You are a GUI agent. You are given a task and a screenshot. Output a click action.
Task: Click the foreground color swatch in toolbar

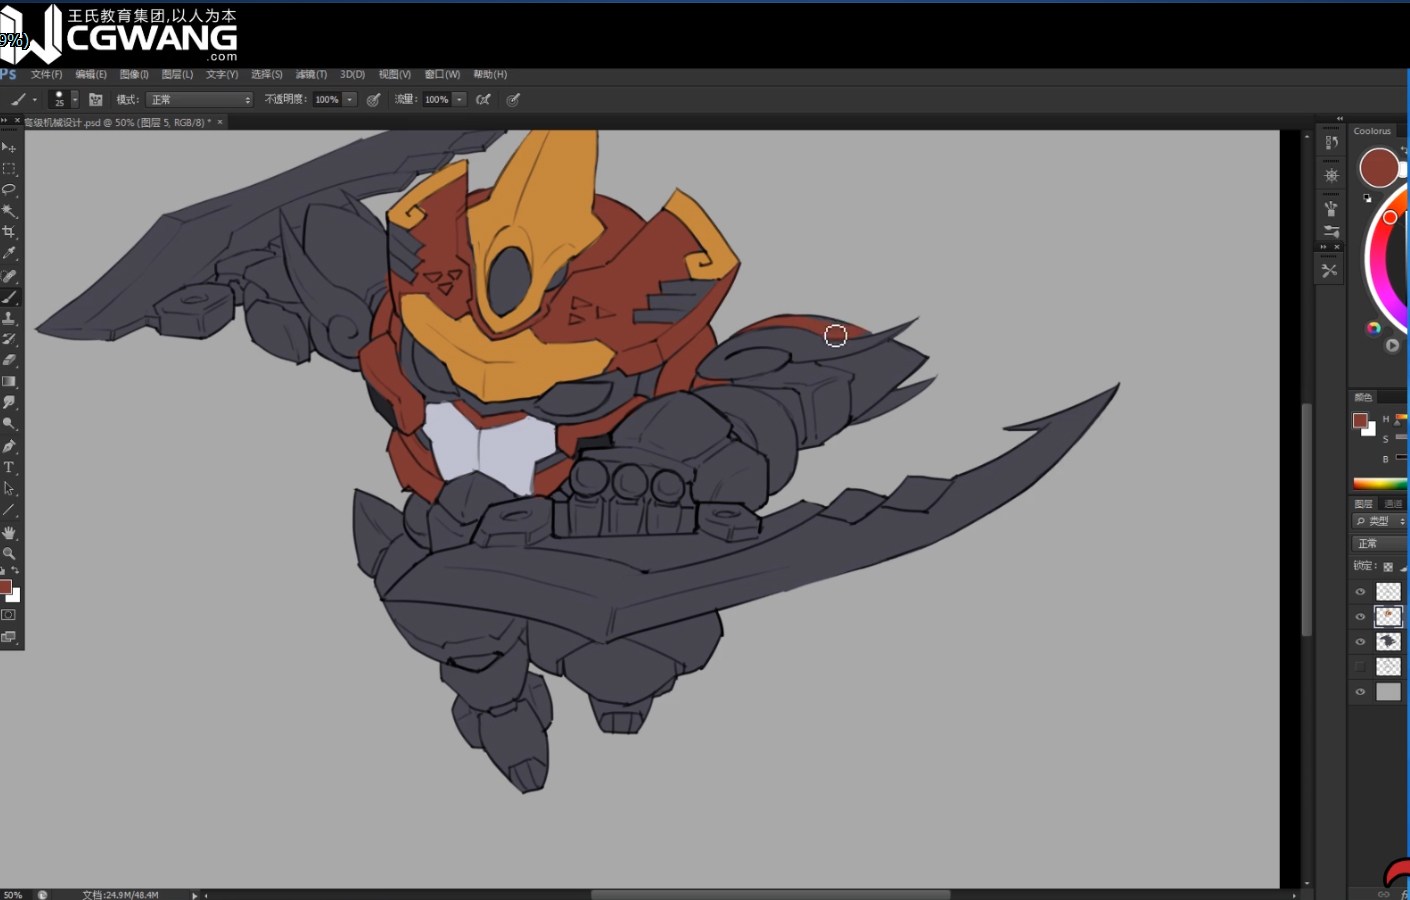[5, 587]
